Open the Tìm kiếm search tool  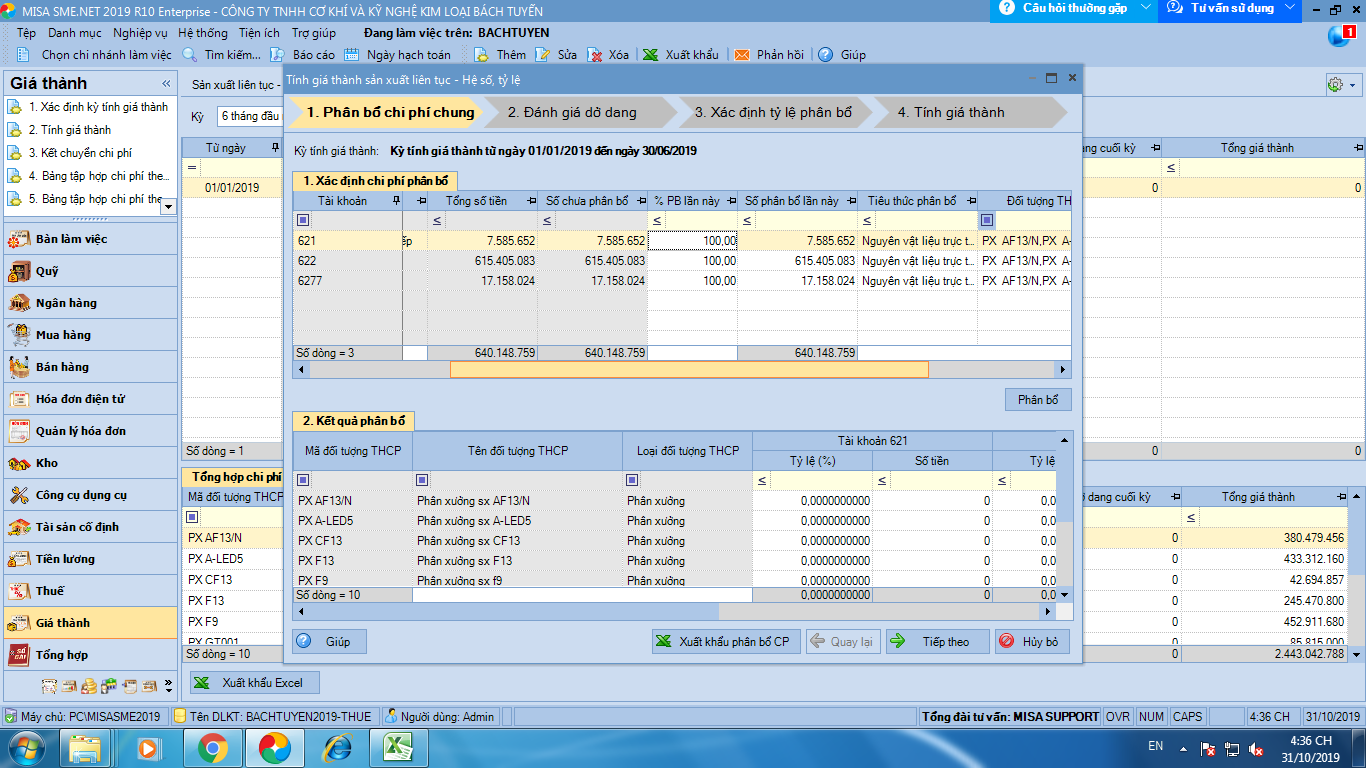223,55
